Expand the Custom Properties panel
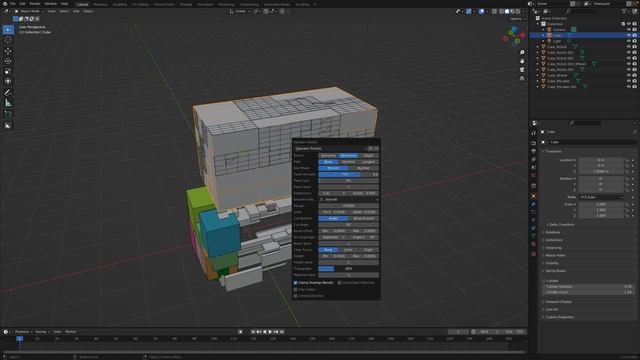The image size is (640, 360). coord(559,317)
